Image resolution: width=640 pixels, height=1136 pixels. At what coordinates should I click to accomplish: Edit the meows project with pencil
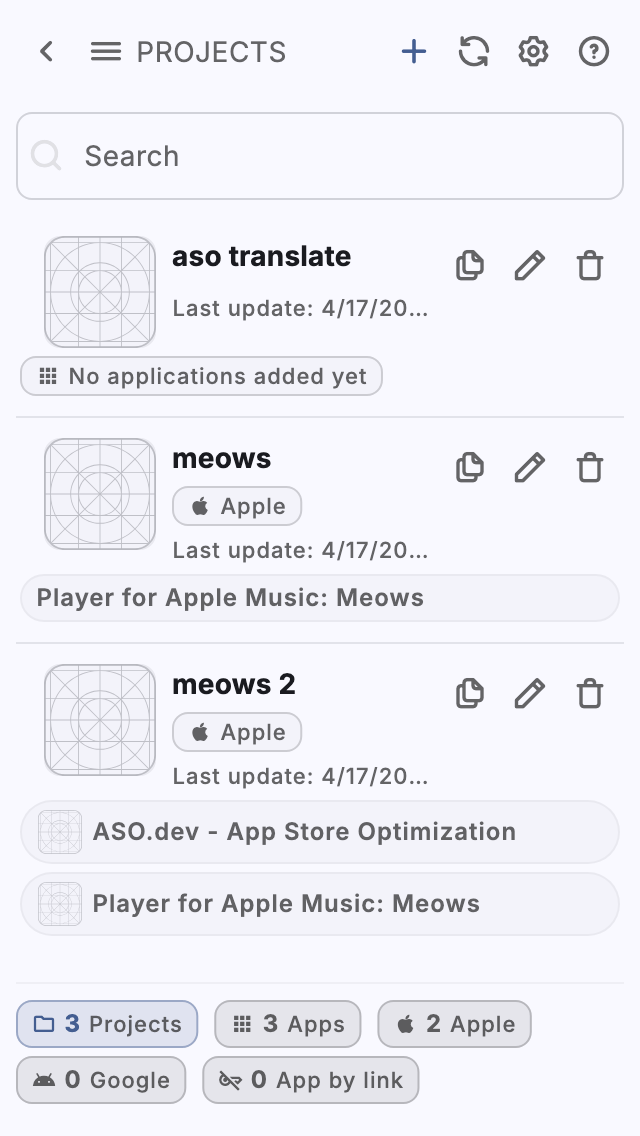[530, 467]
